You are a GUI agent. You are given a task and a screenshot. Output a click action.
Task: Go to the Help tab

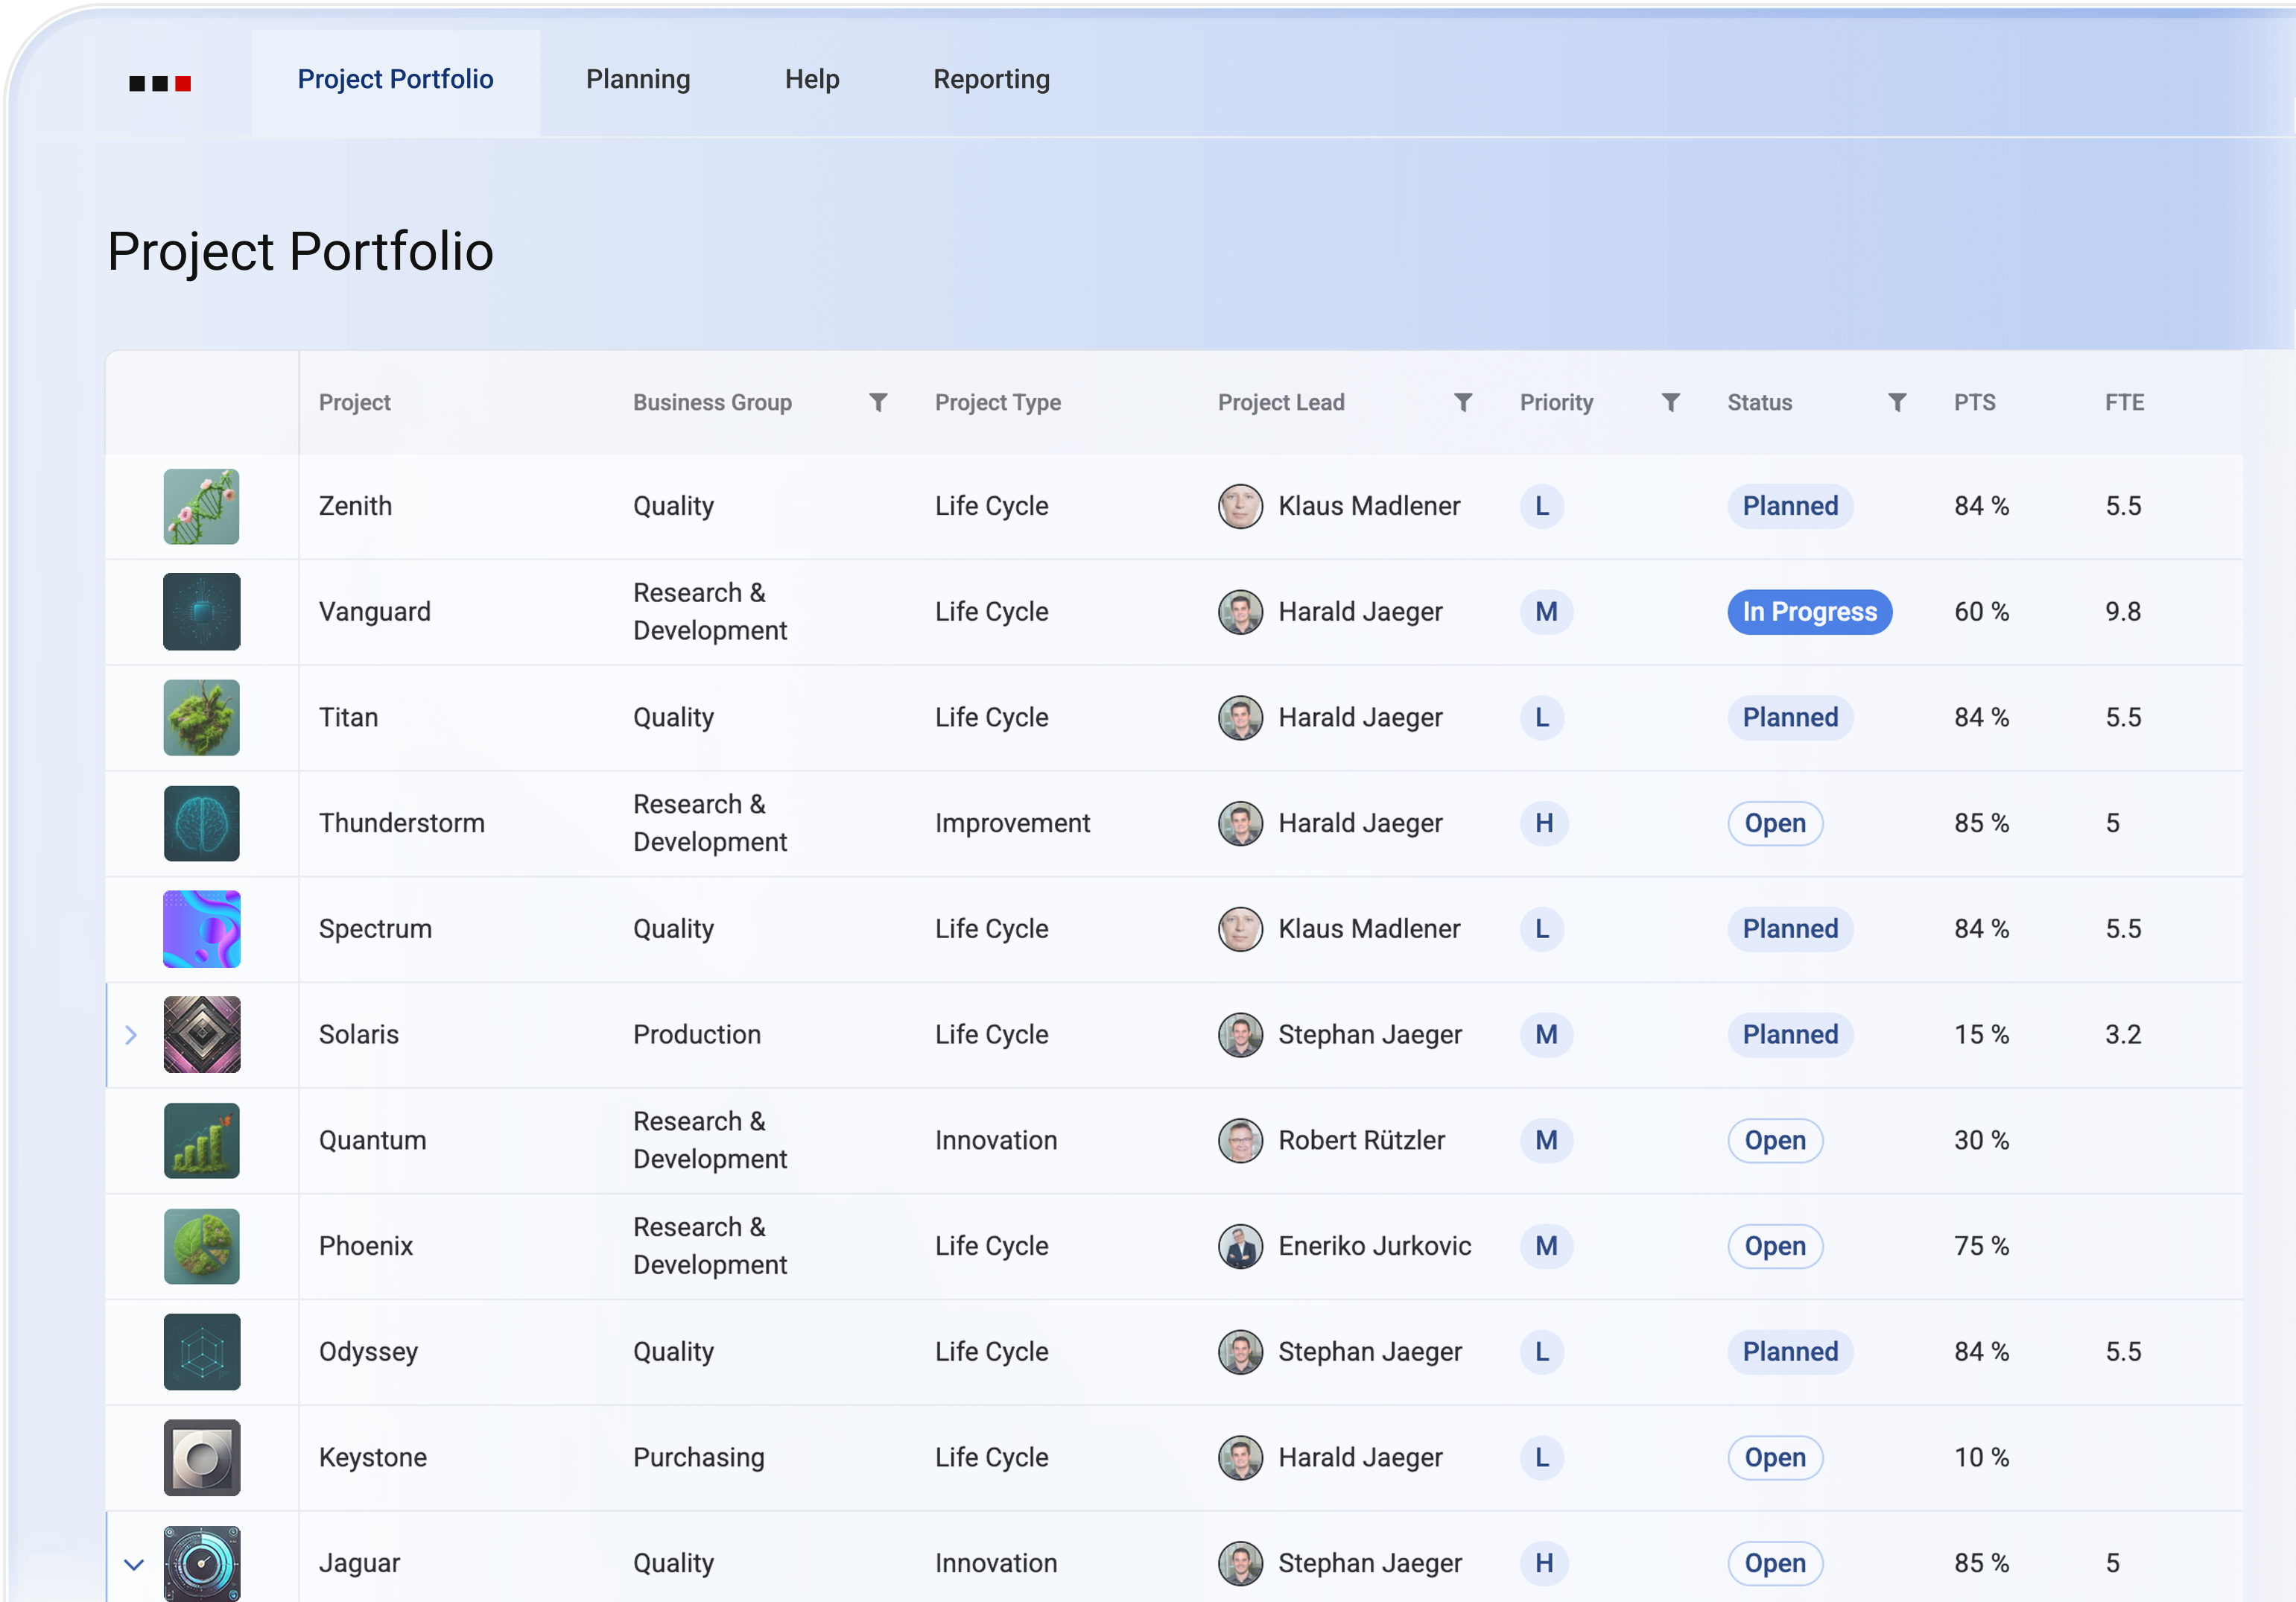click(811, 79)
